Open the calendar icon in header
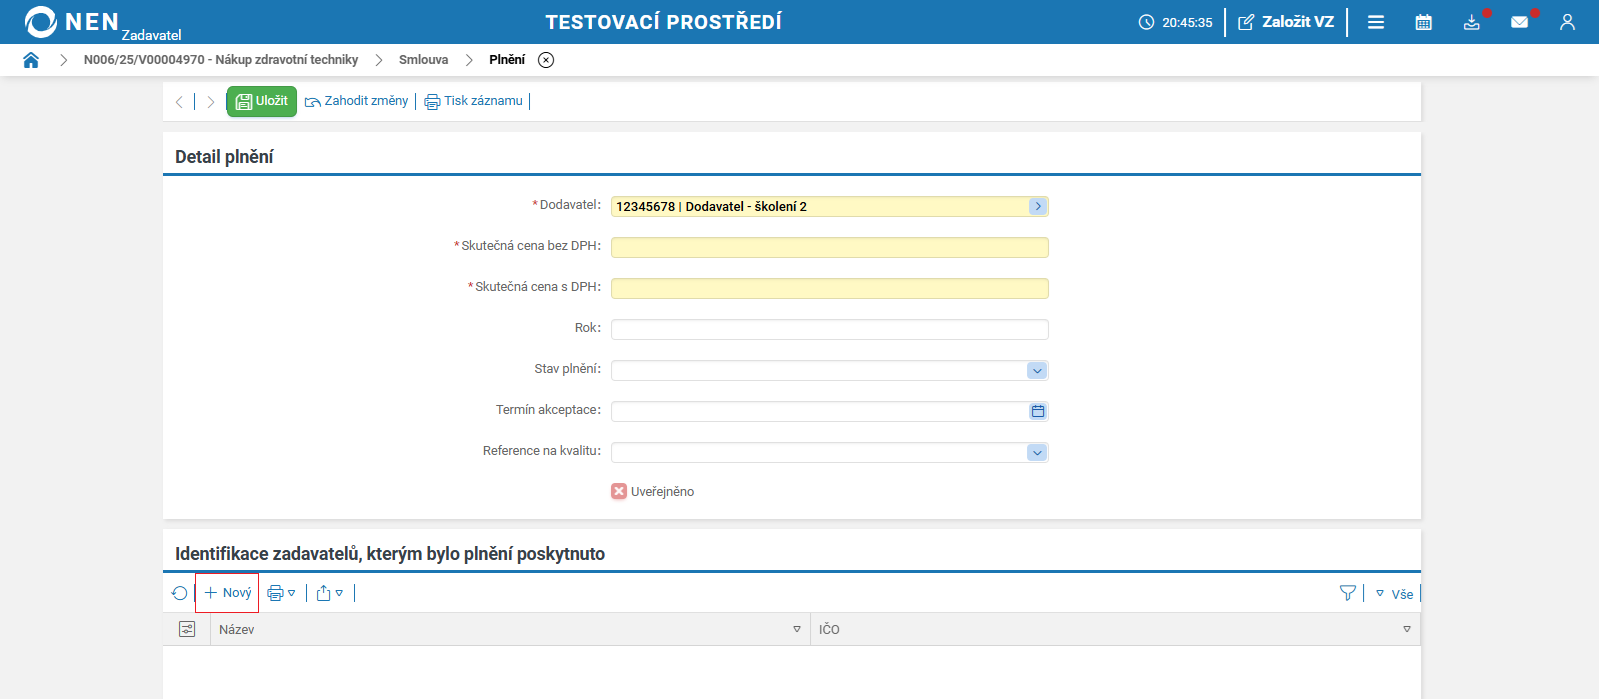Viewport: 1599px width, 699px height. [x=1424, y=22]
